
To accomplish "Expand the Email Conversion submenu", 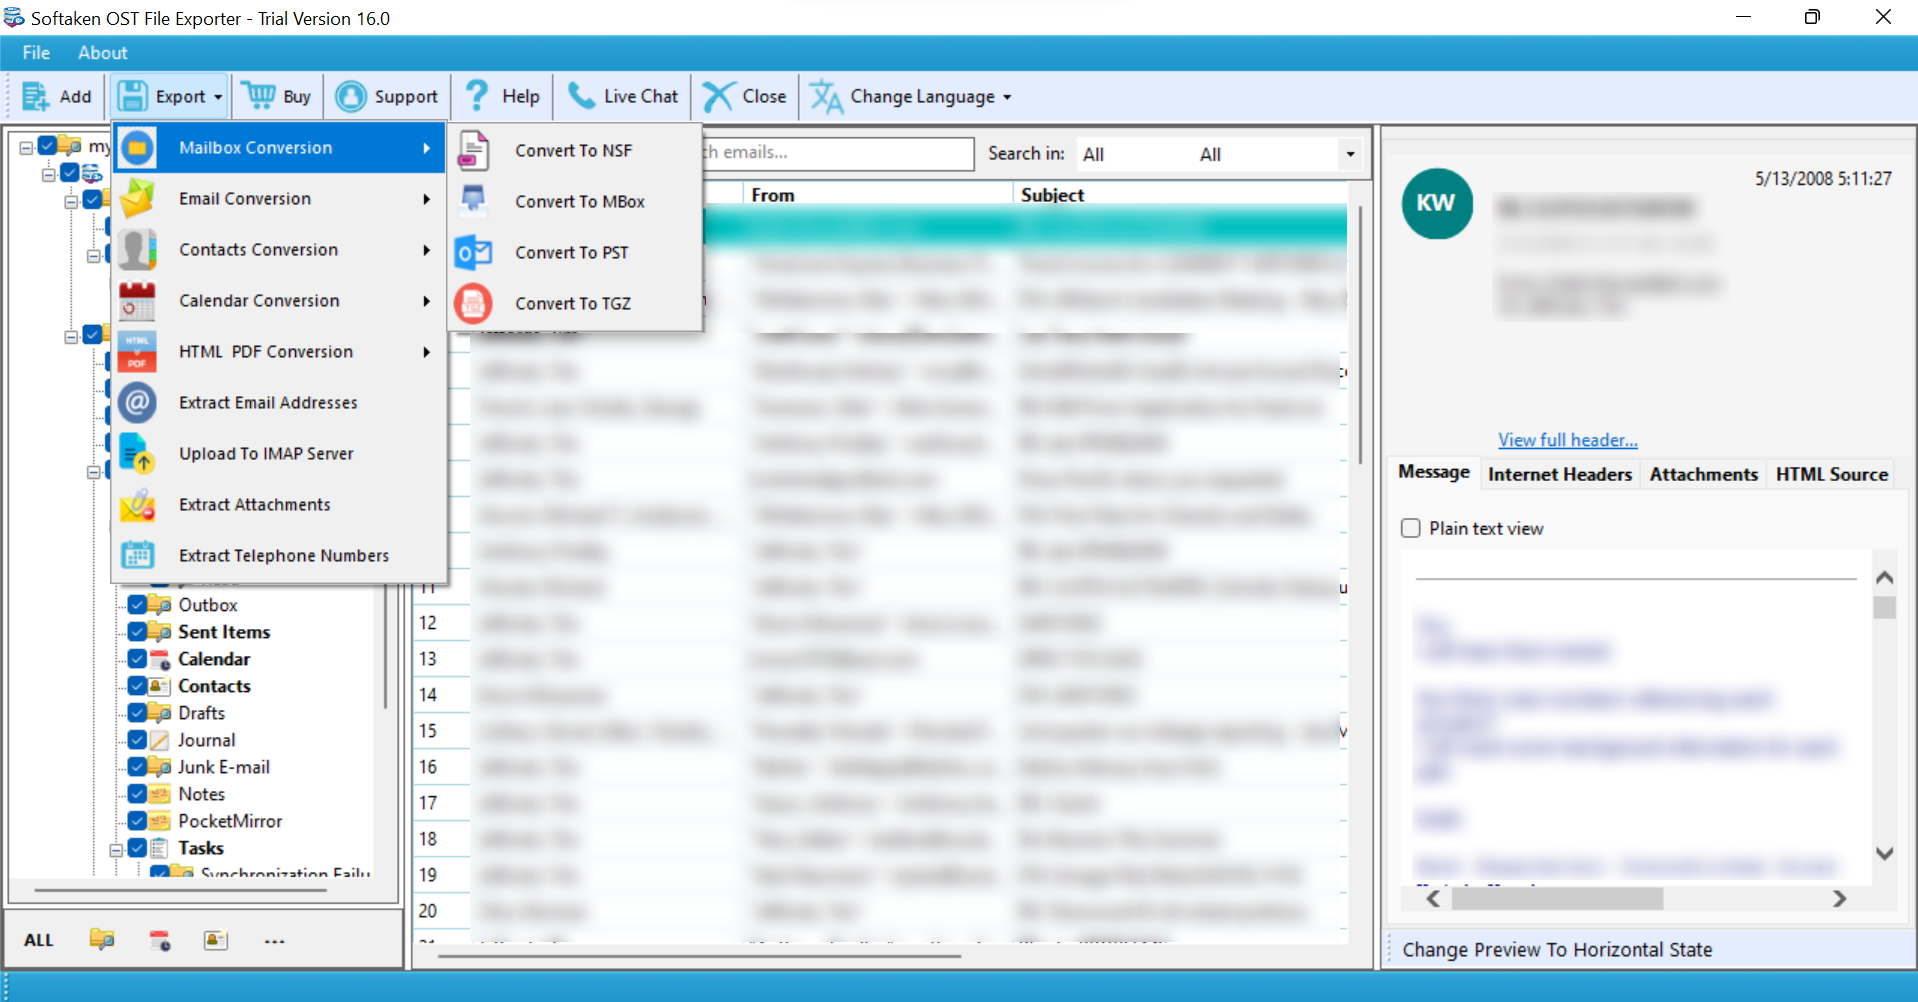I will coord(279,199).
